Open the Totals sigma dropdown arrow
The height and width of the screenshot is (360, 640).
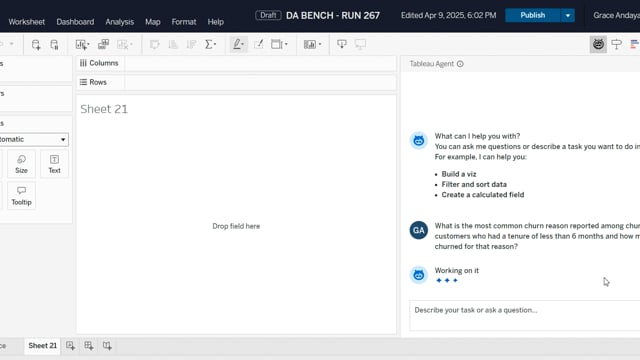pyautogui.click(x=215, y=44)
